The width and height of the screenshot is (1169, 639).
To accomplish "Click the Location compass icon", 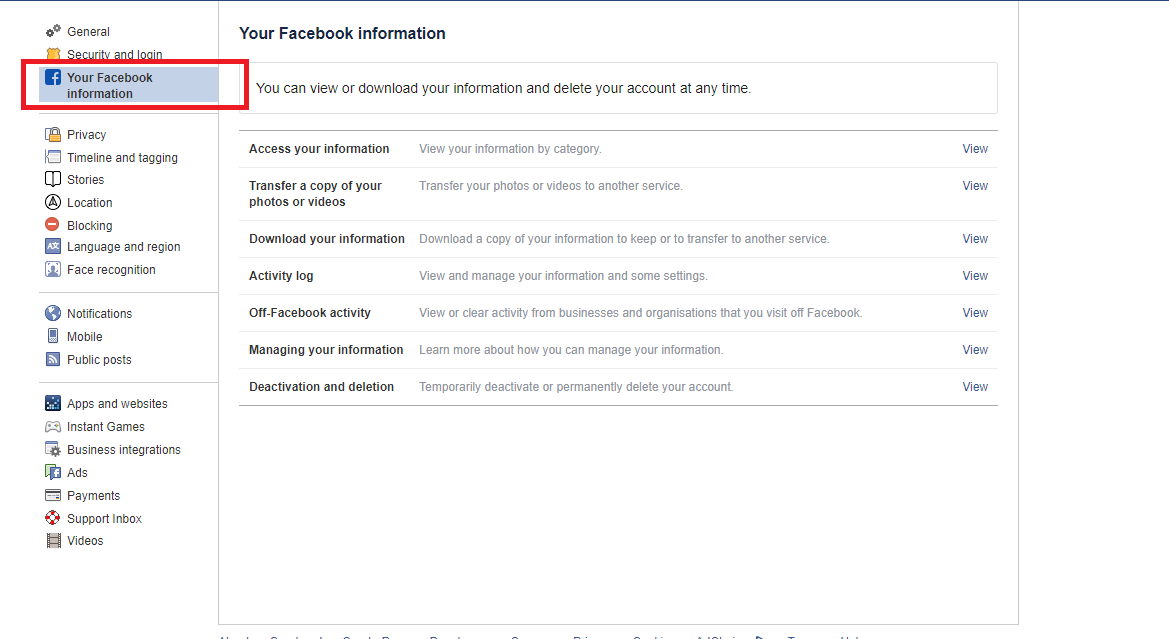I will tap(53, 202).
